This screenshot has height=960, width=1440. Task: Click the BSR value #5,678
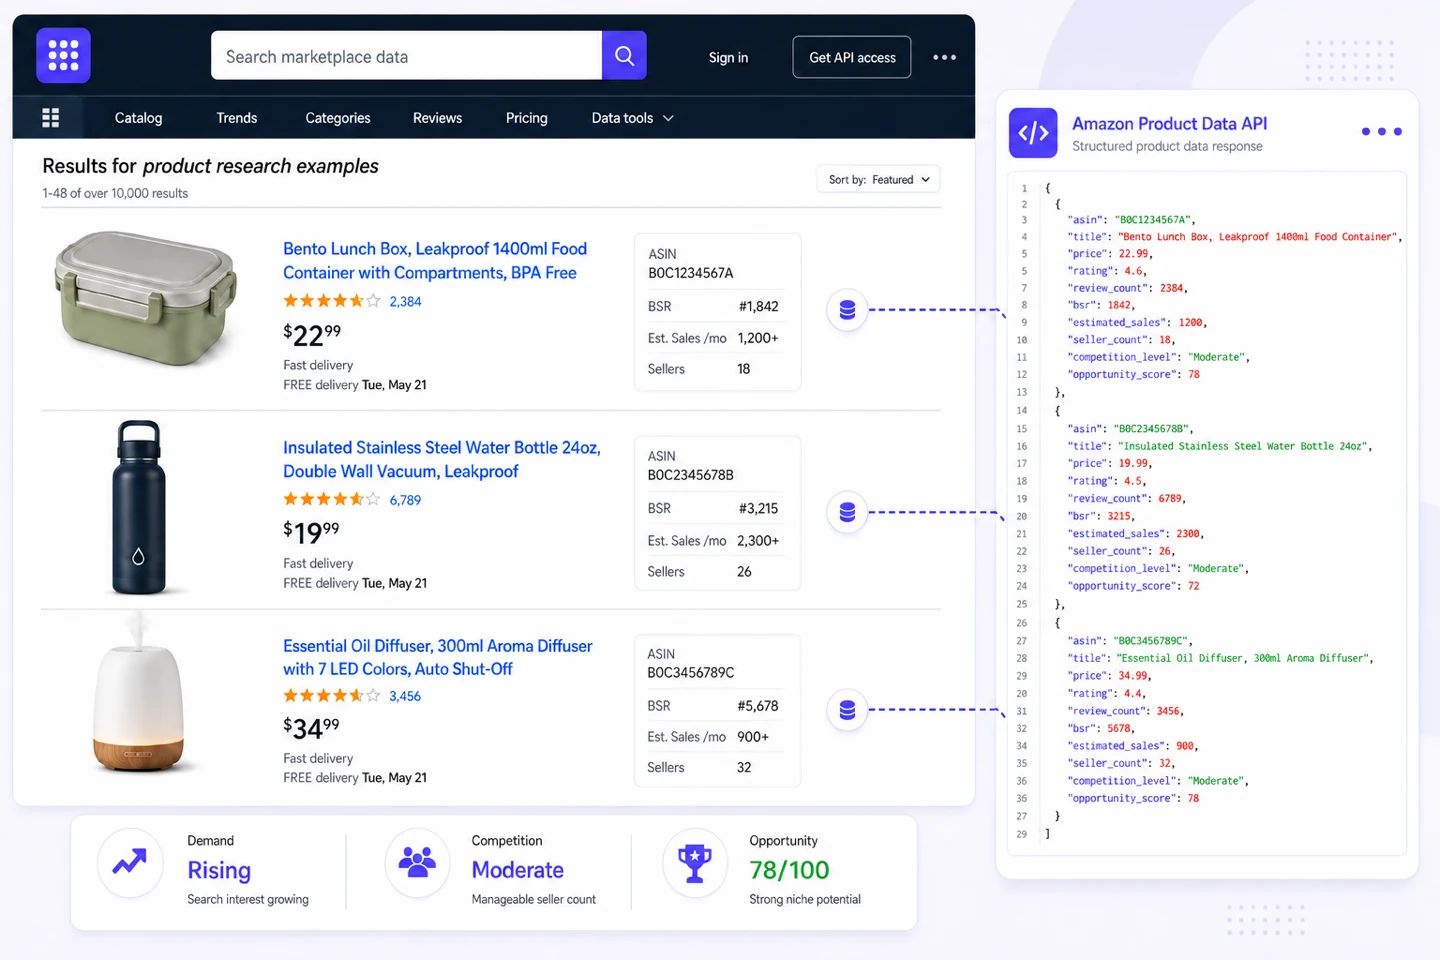tap(758, 706)
